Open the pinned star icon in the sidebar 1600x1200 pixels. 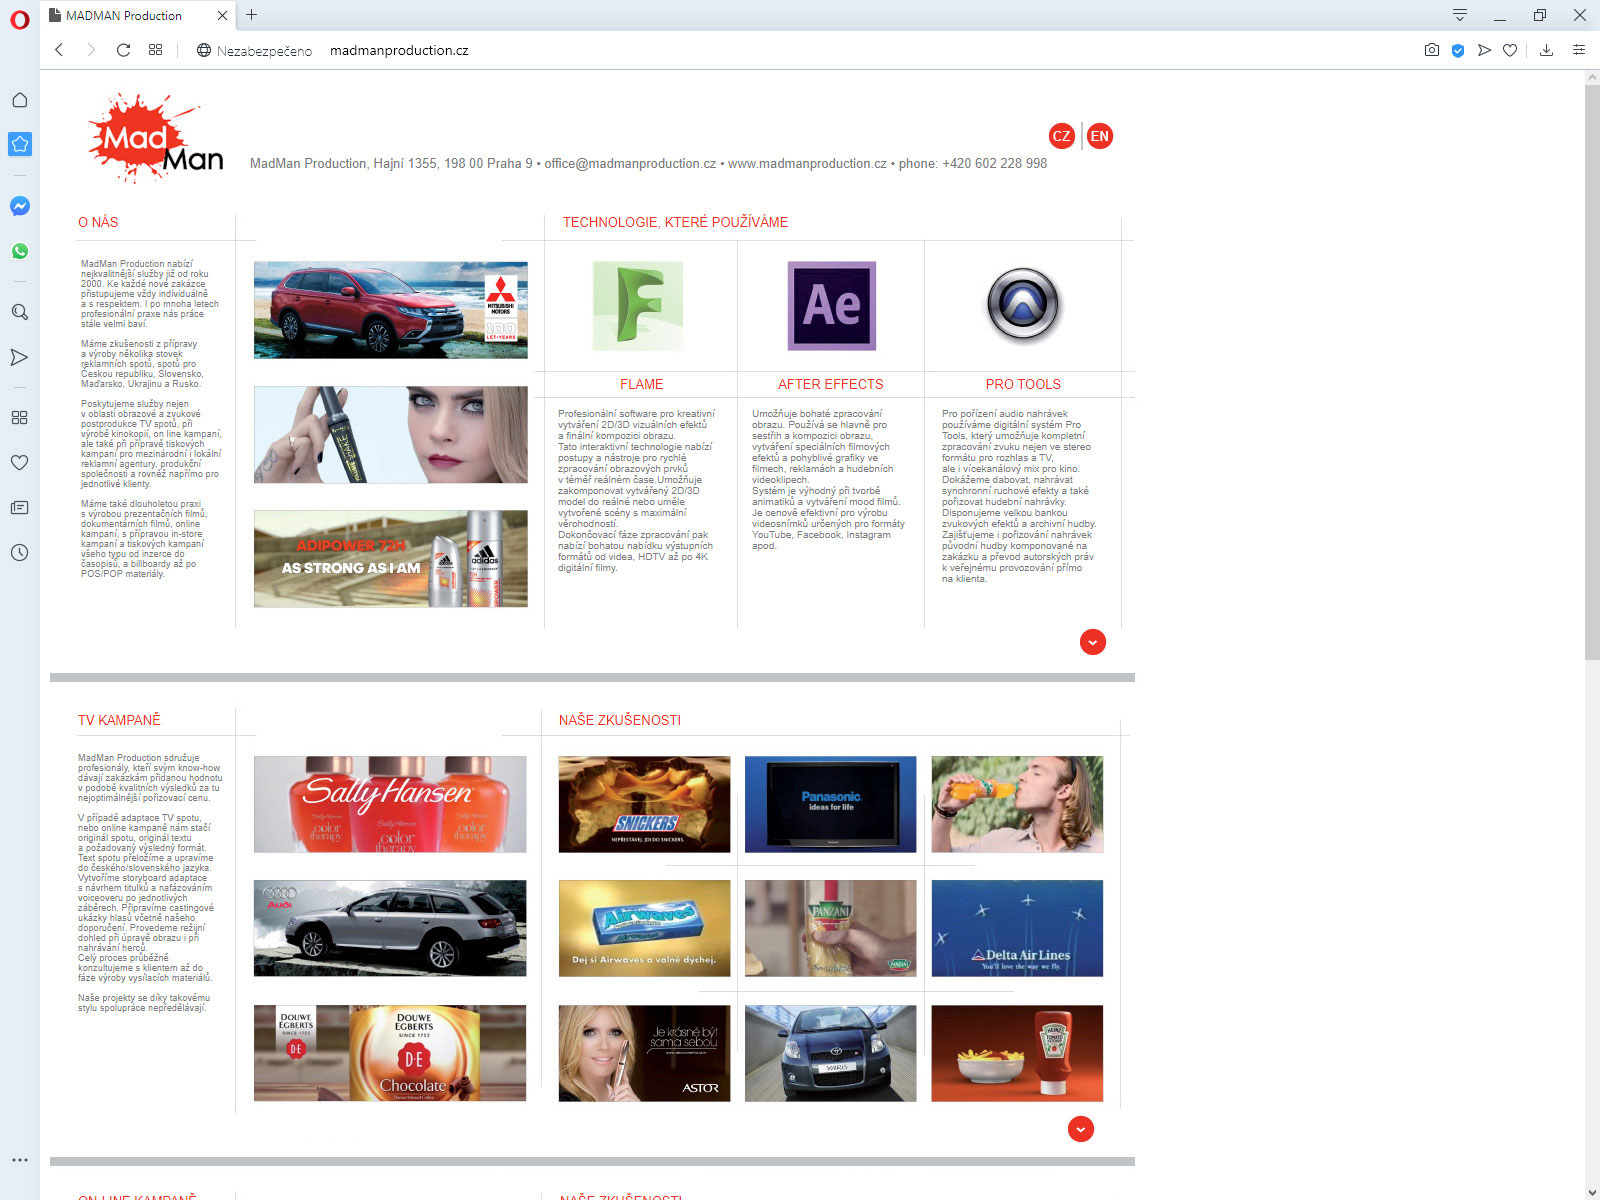point(19,144)
